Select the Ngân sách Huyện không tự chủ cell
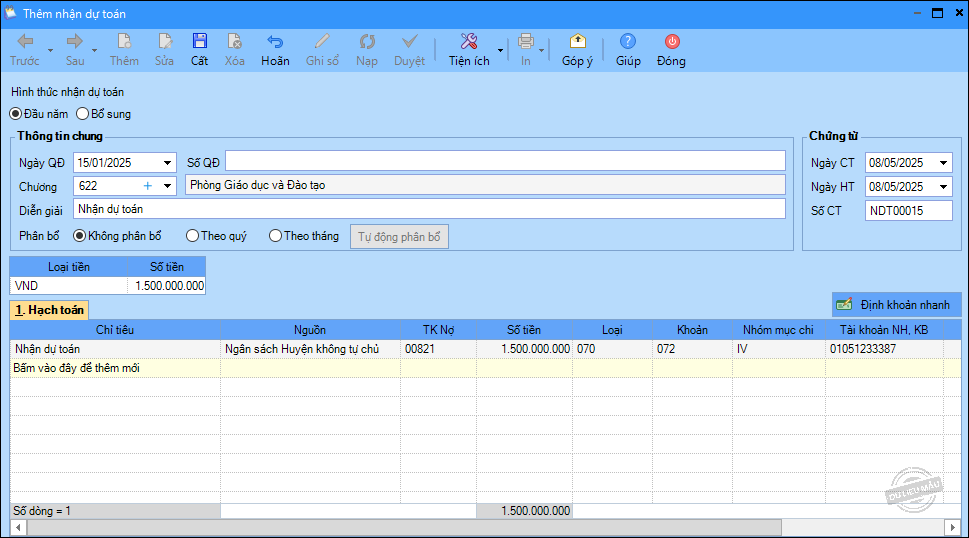Image resolution: width=969 pixels, height=538 pixels. (x=310, y=349)
